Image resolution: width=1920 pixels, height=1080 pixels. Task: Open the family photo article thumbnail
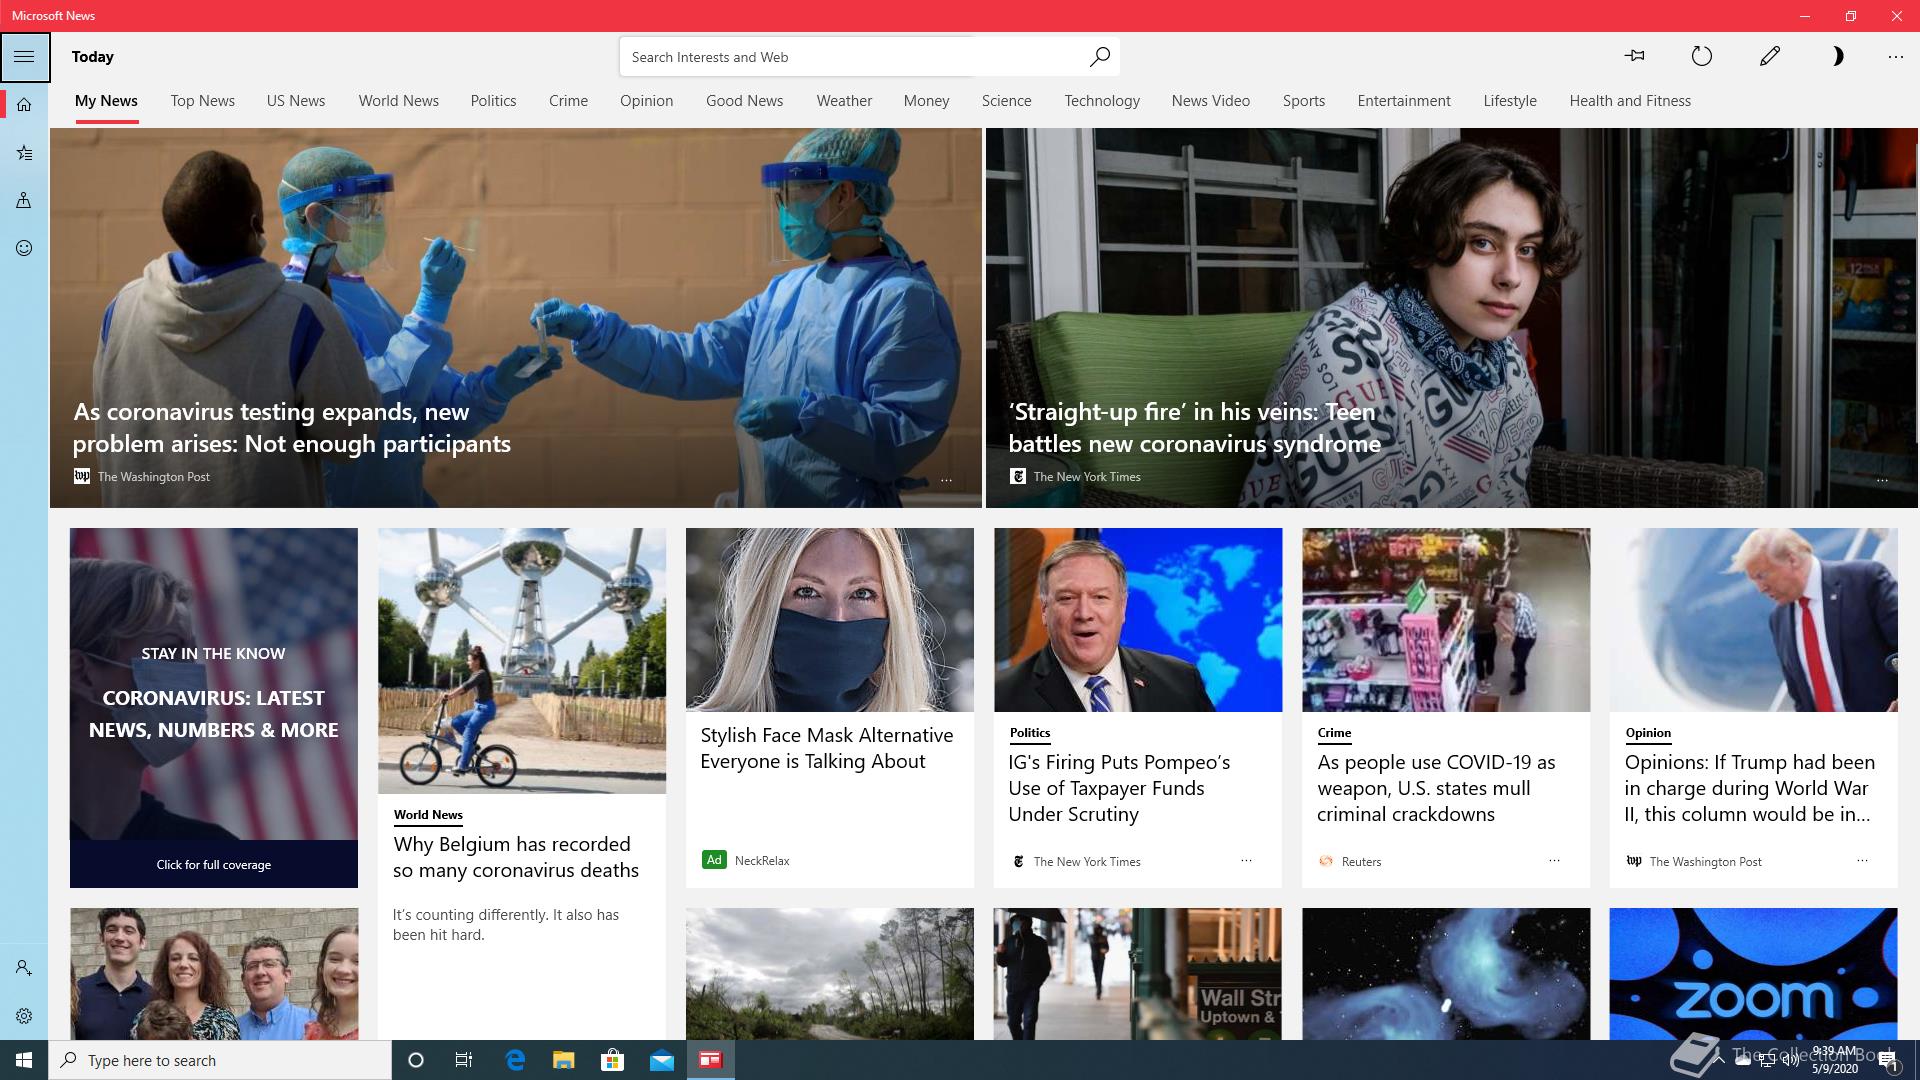tap(214, 974)
